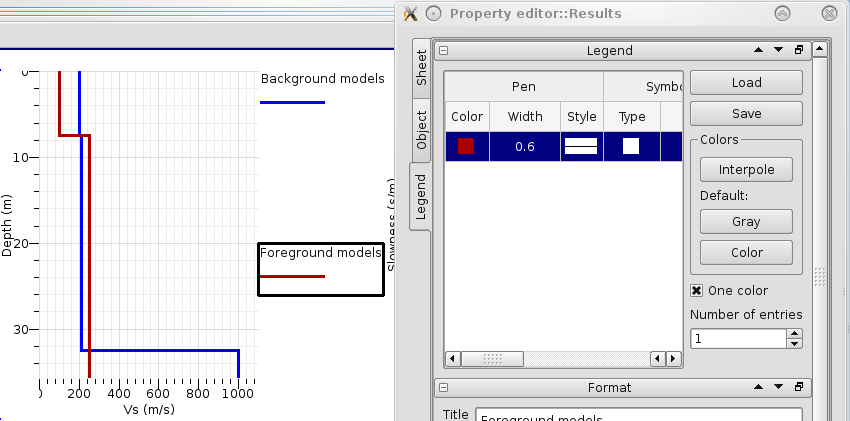Move Legend section up with arrow
Image resolution: width=850 pixels, height=421 pixels.
click(760, 50)
